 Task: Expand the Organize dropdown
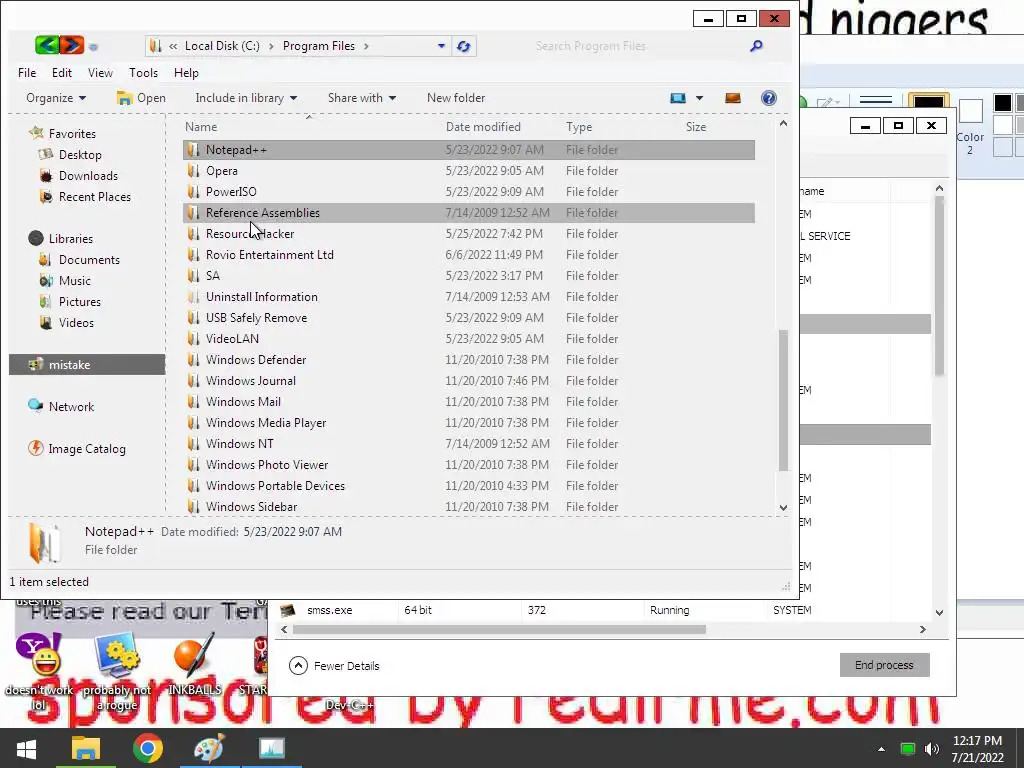(x=56, y=98)
